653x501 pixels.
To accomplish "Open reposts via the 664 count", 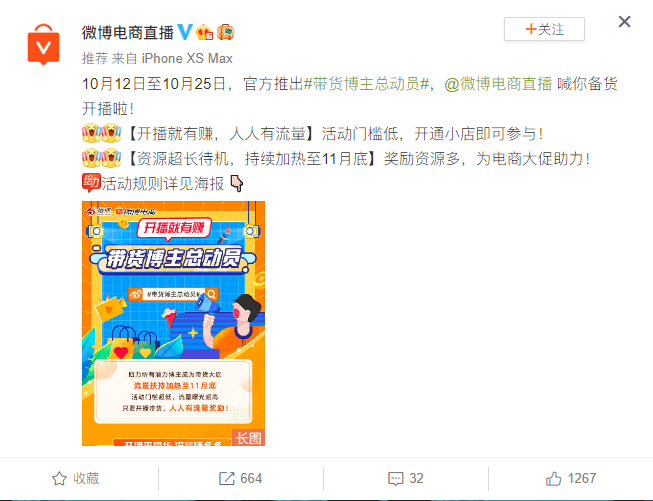I will (x=251, y=479).
